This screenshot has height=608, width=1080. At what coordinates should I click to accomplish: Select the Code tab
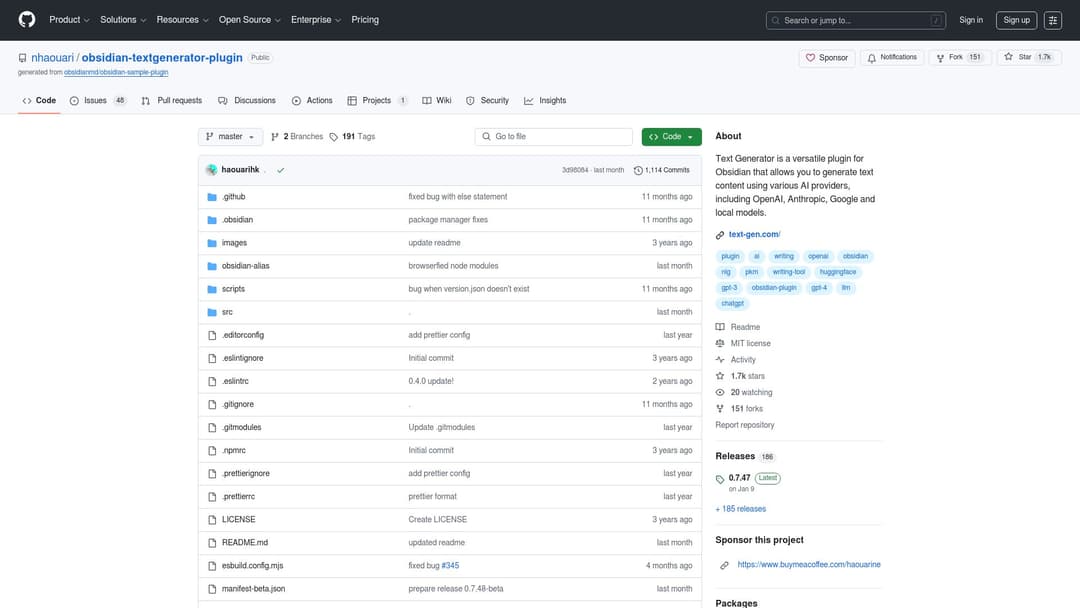pos(39,101)
